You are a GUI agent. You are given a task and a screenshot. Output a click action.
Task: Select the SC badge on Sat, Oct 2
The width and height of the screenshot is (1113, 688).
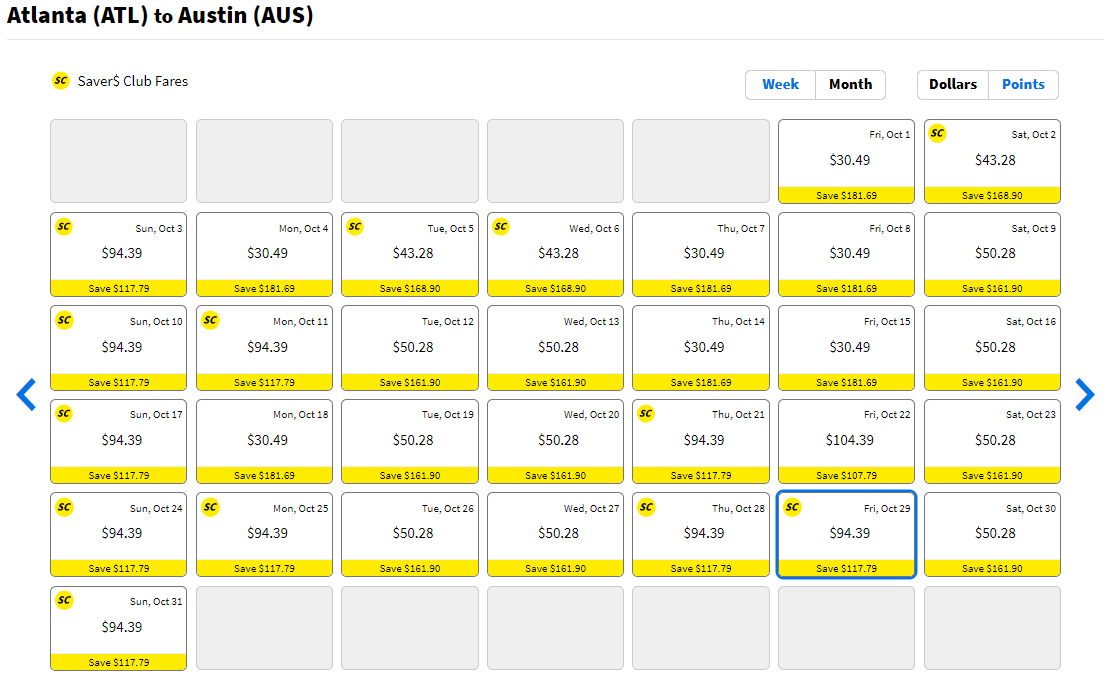pos(937,132)
